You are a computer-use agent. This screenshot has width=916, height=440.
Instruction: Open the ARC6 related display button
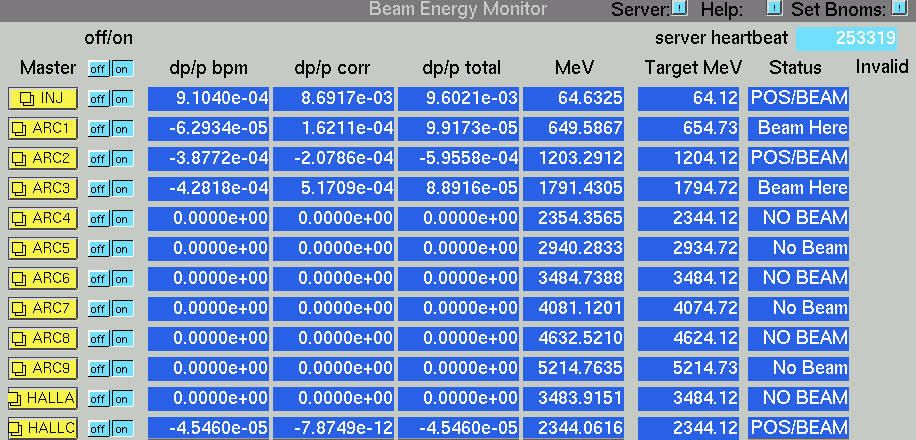(43, 279)
